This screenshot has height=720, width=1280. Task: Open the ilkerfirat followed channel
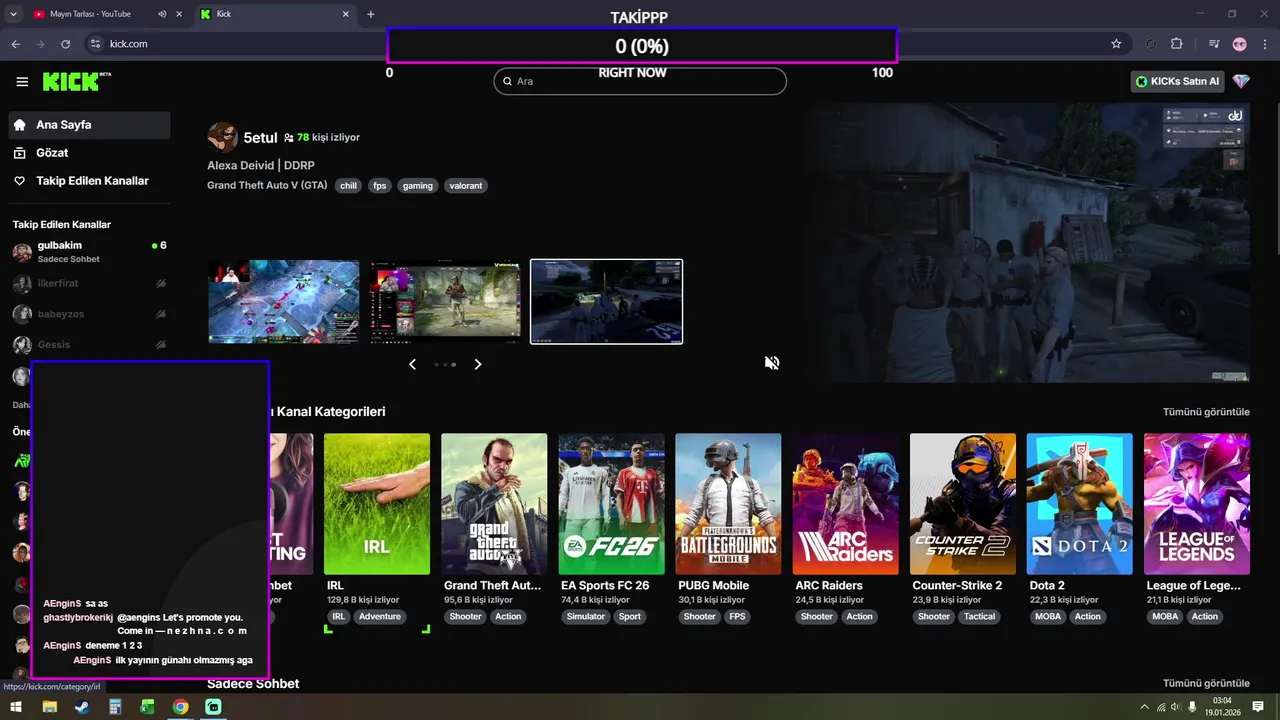click(89, 284)
